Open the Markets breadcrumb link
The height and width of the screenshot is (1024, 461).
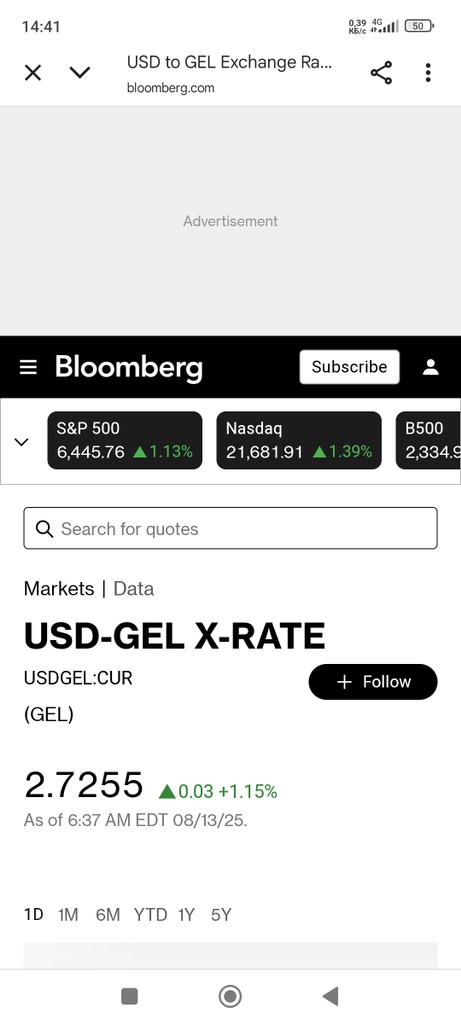(59, 588)
